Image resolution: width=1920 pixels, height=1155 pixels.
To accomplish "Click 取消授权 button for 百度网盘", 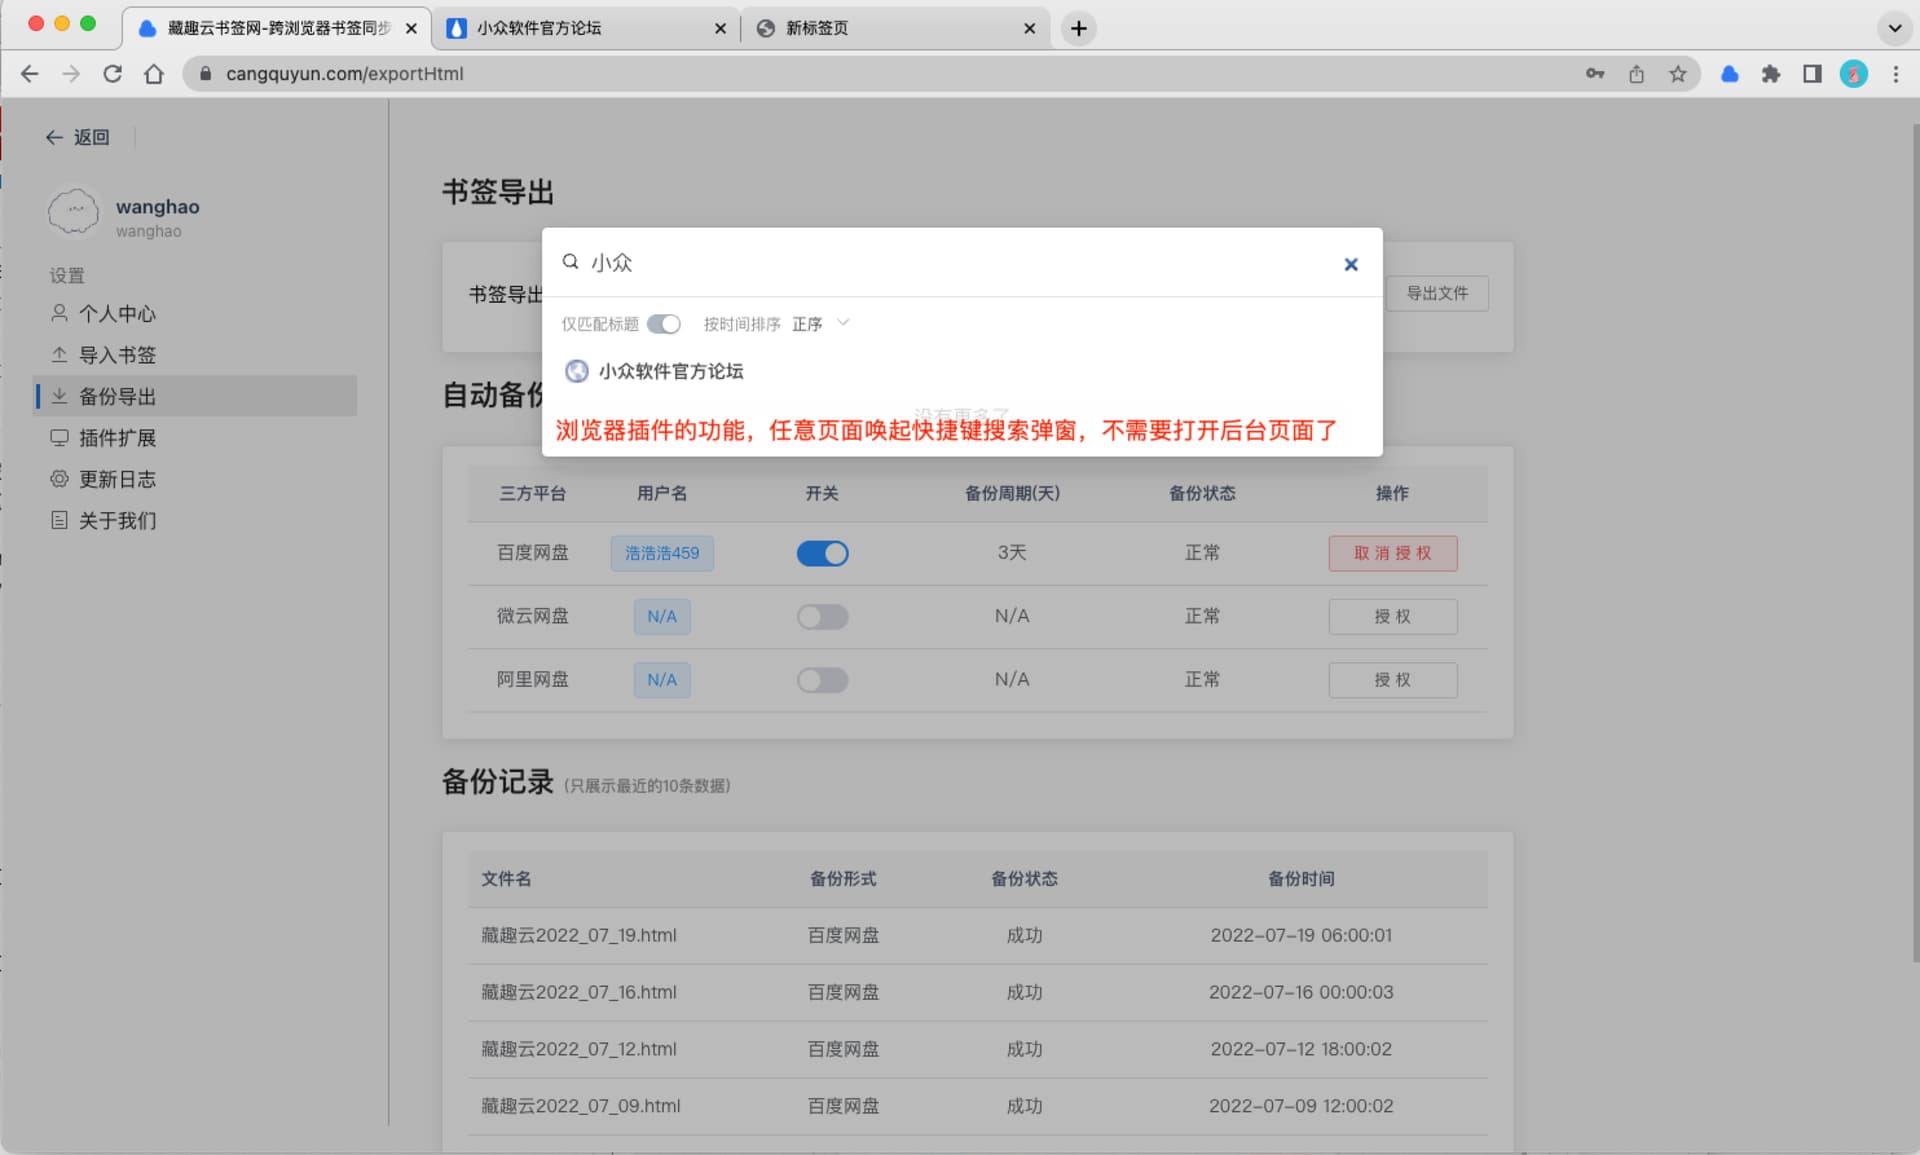I will [1392, 553].
